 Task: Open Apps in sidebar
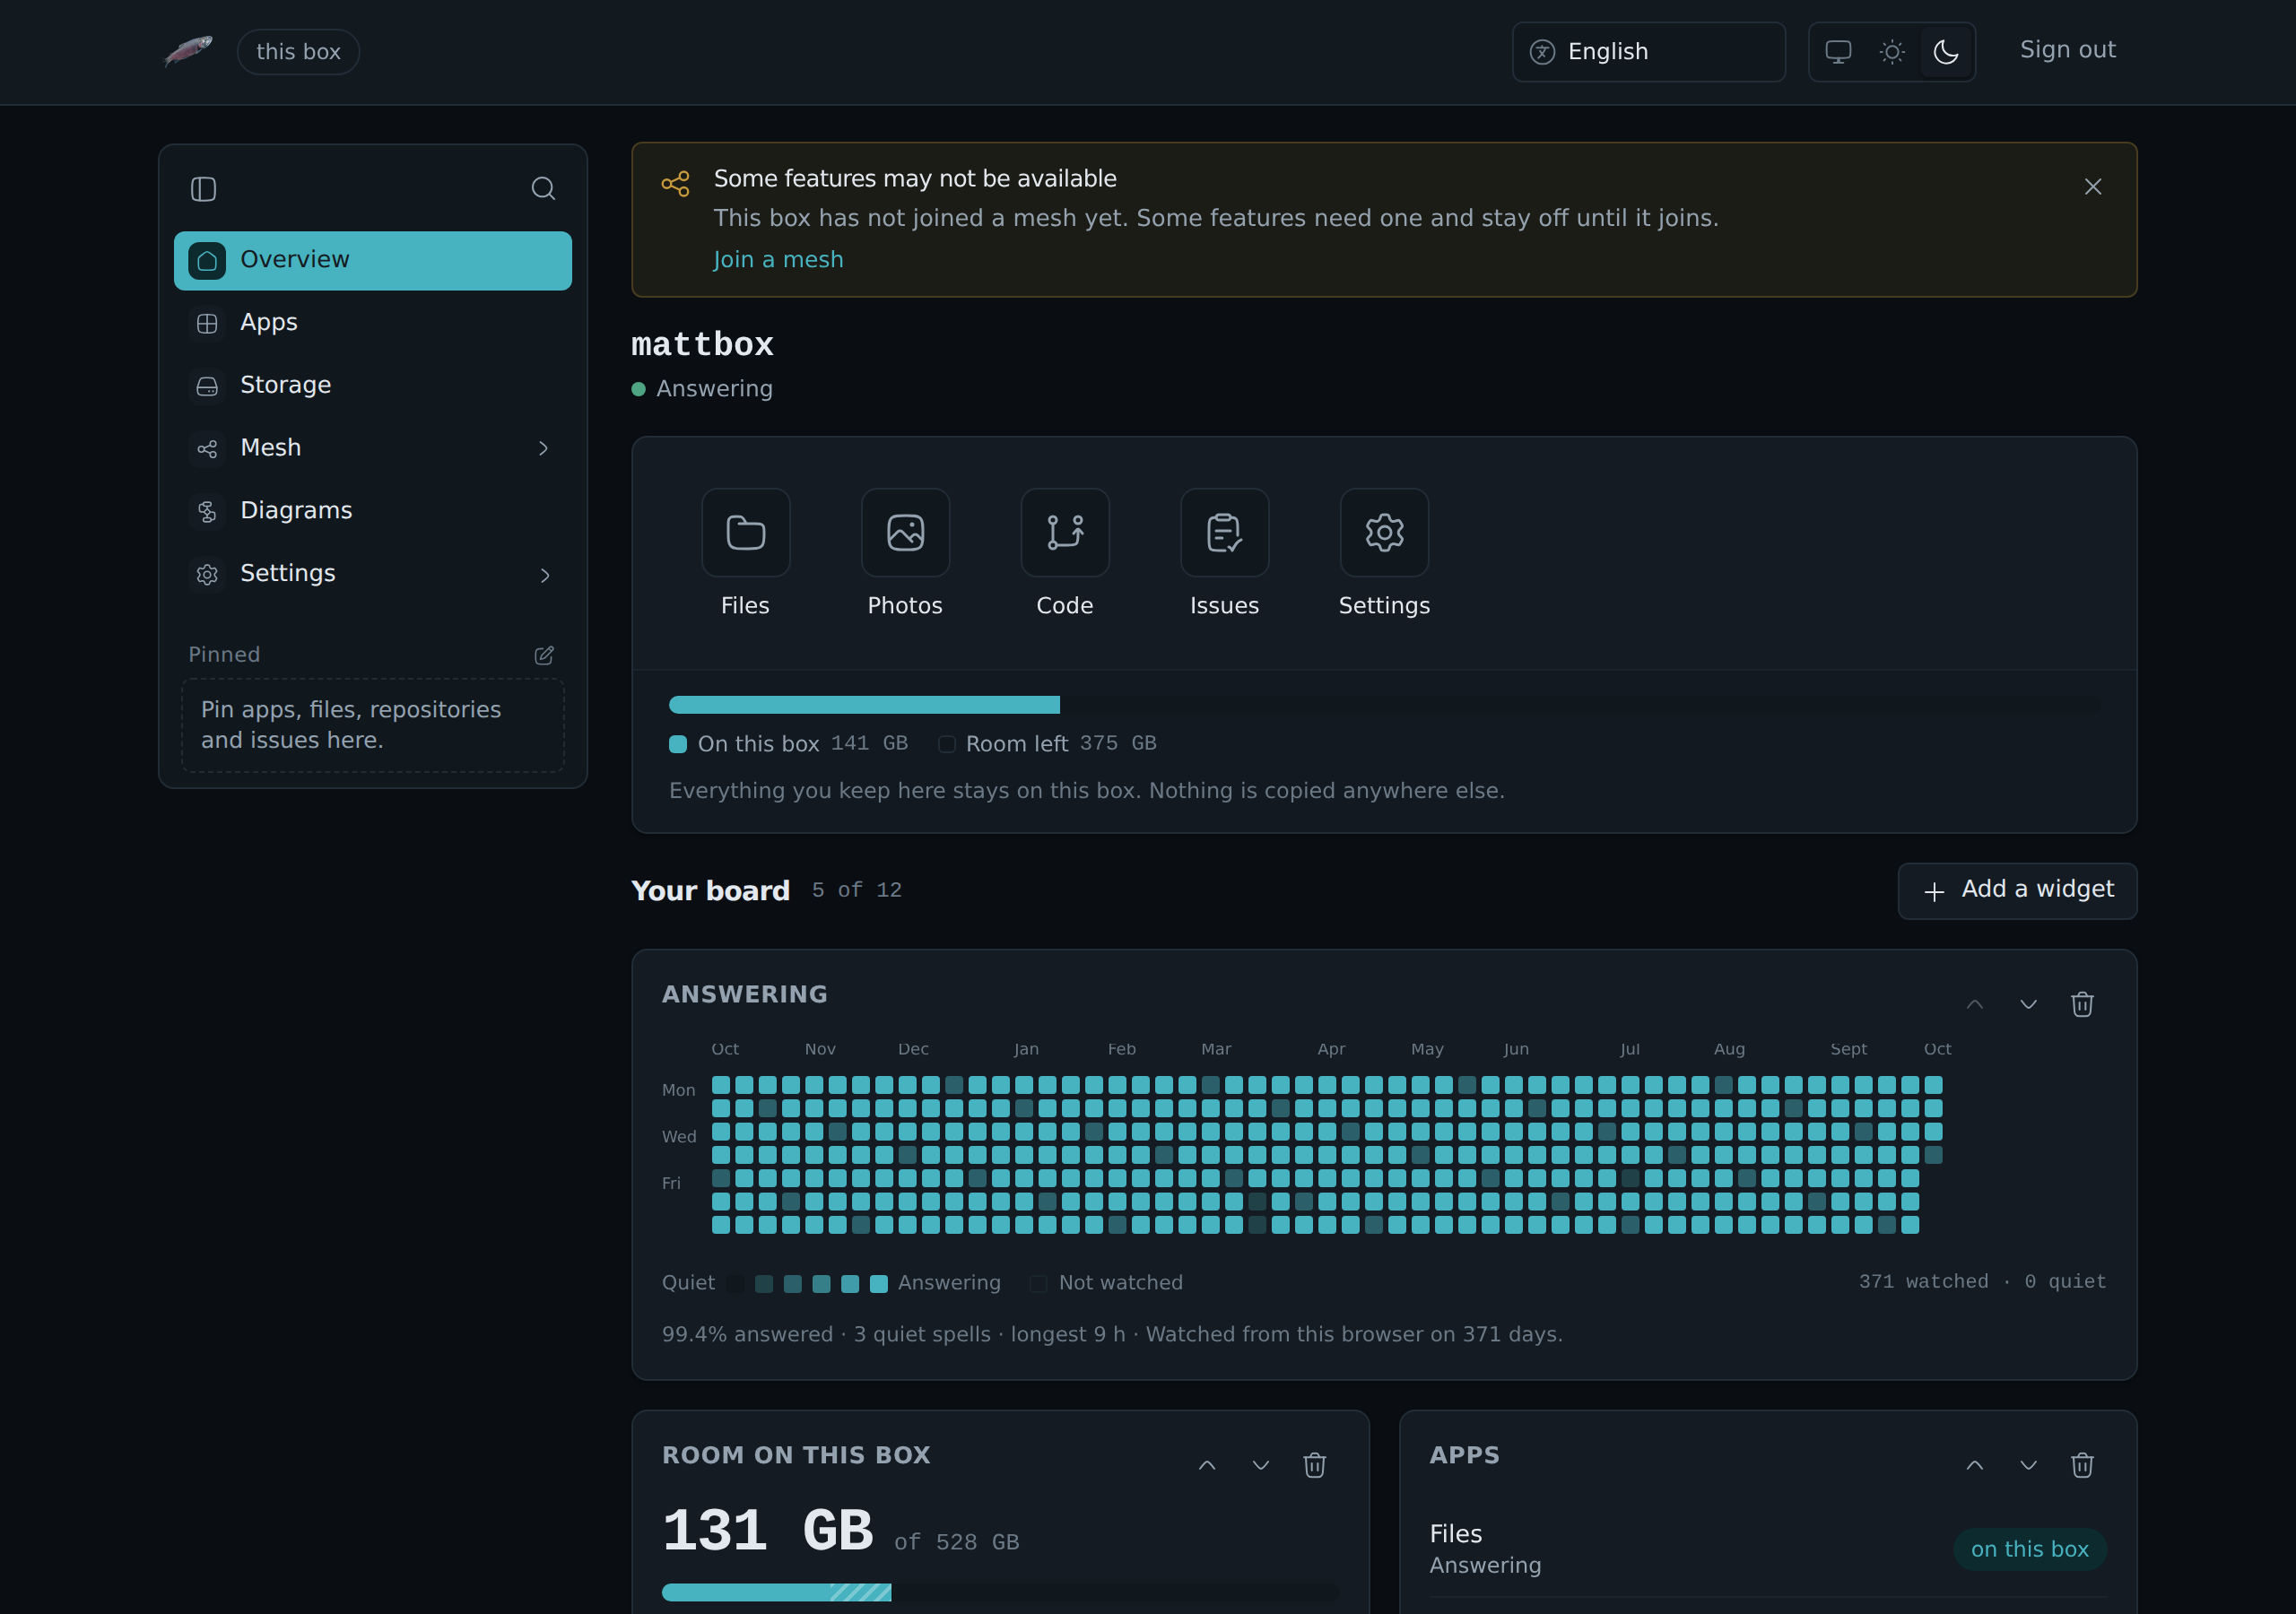pos(373,323)
